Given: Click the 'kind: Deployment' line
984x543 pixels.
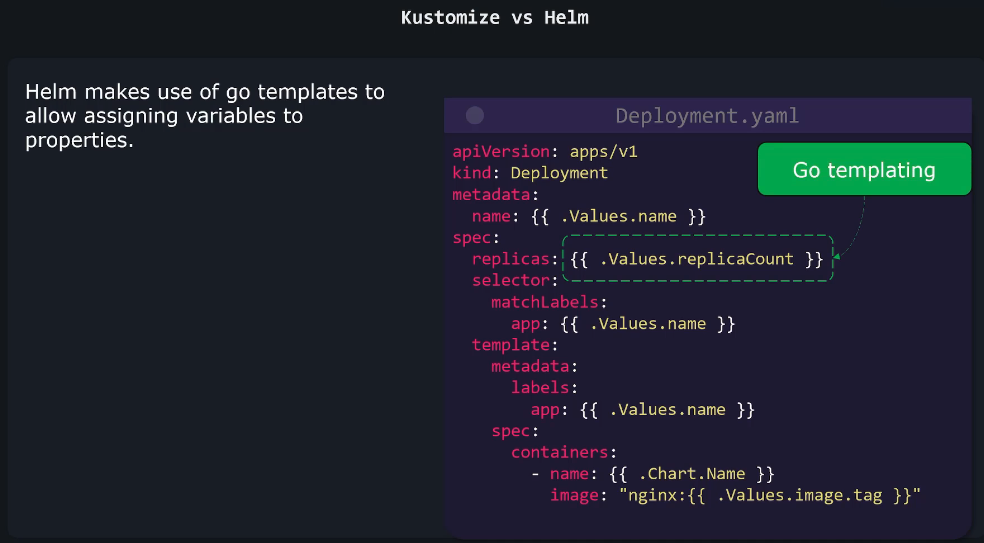Looking at the screenshot, I should pos(530,173).
